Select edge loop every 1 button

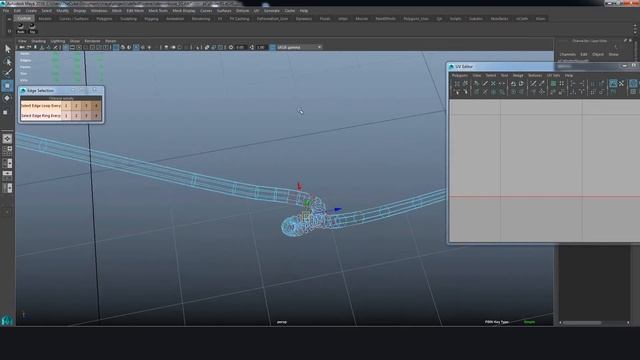pyautogui.click(x=66, y=106)
